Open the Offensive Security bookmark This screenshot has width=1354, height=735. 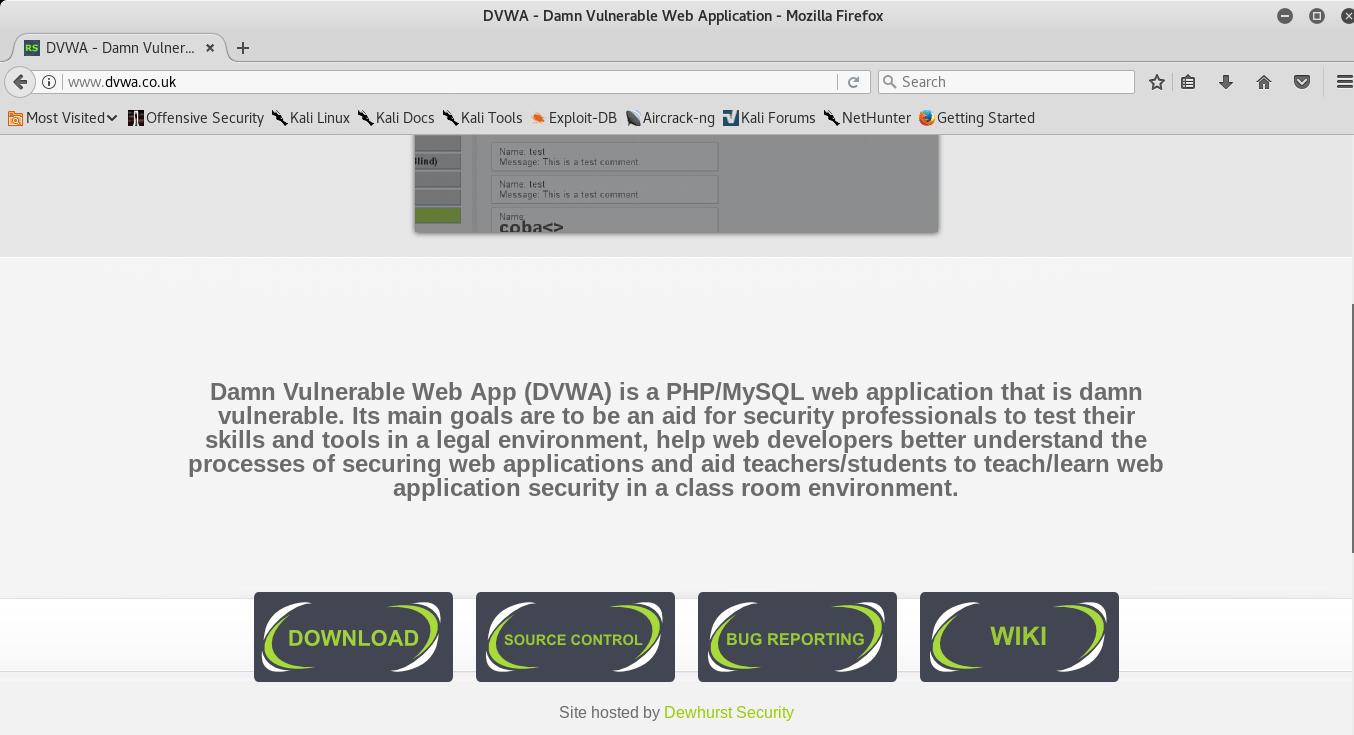point(196,118)
